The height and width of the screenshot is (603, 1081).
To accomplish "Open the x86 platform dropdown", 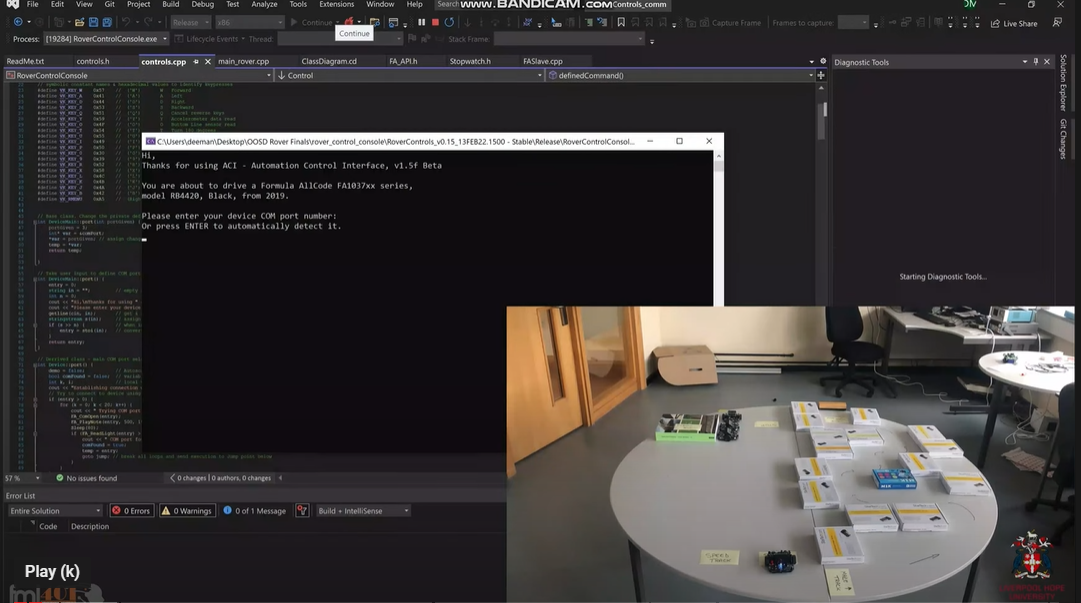I will tap(250, 23).
